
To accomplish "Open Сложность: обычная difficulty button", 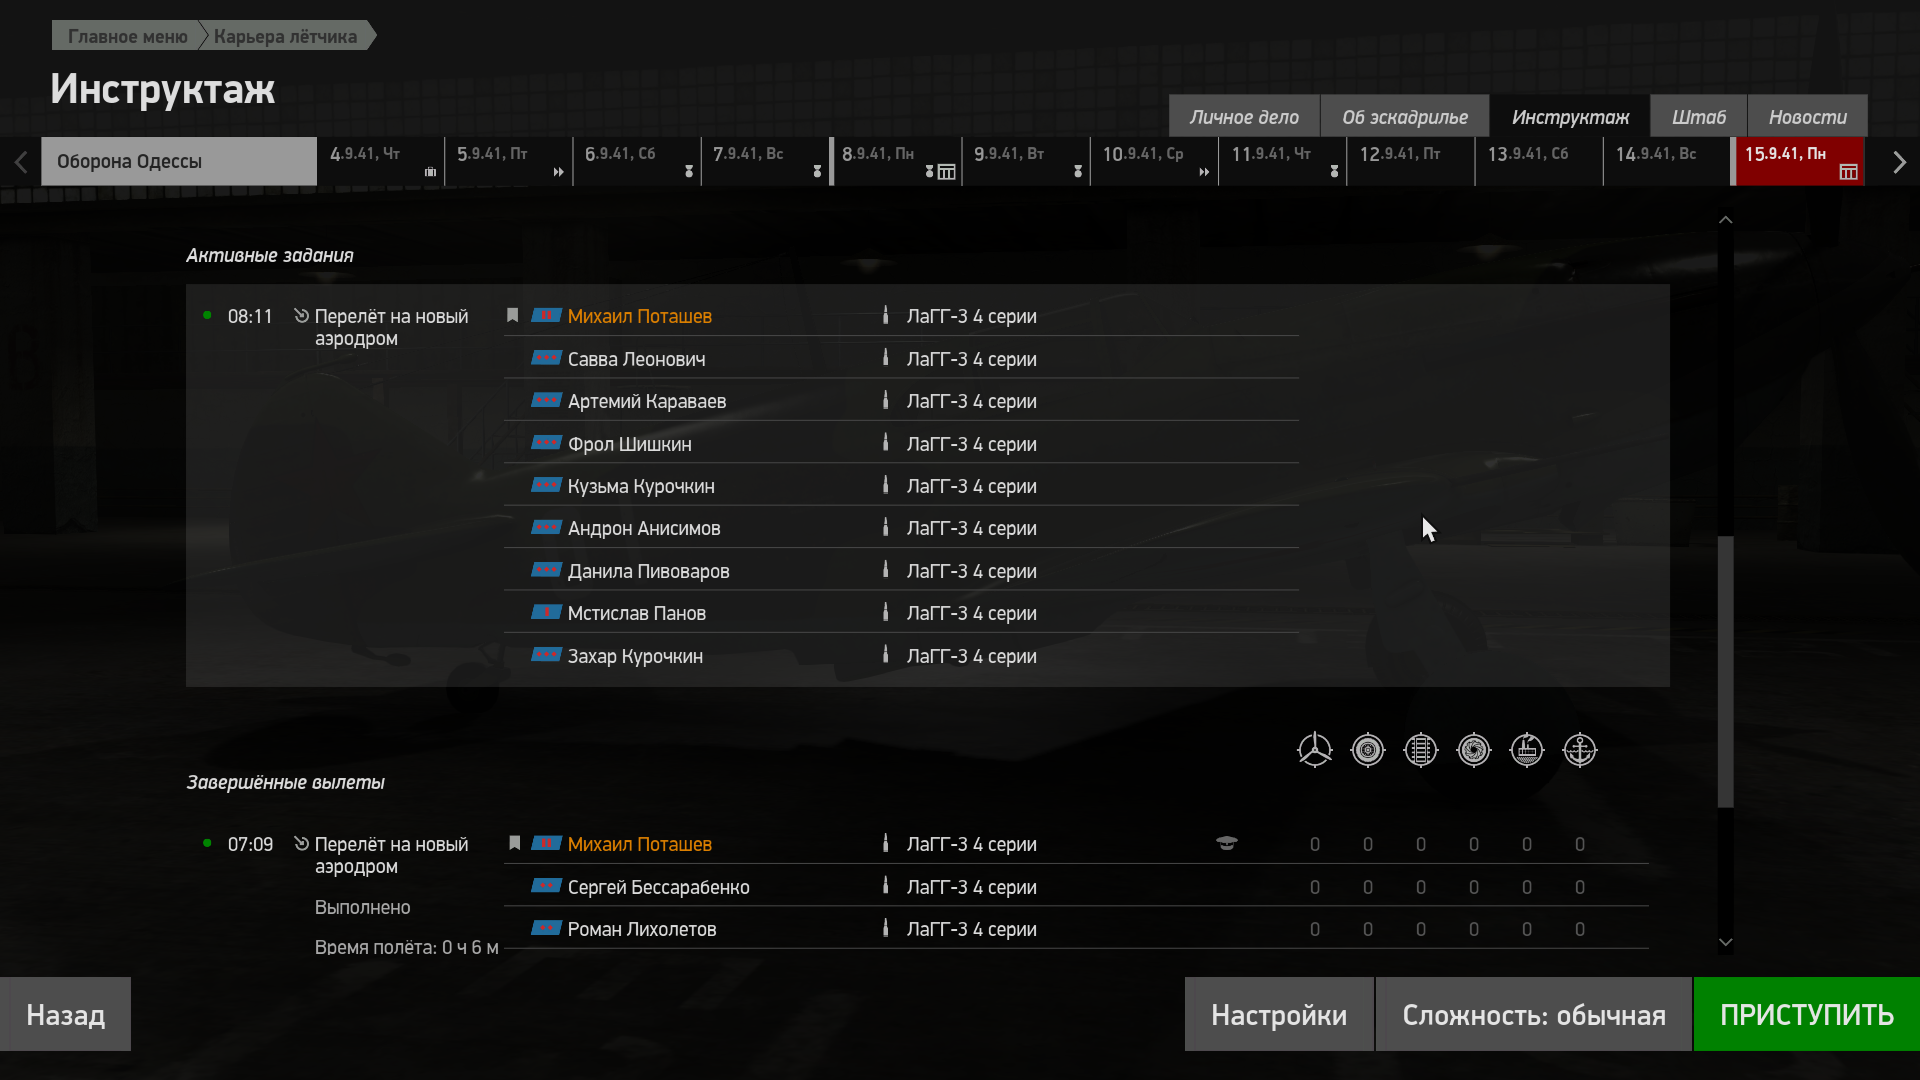I will pos(1533,1015).
